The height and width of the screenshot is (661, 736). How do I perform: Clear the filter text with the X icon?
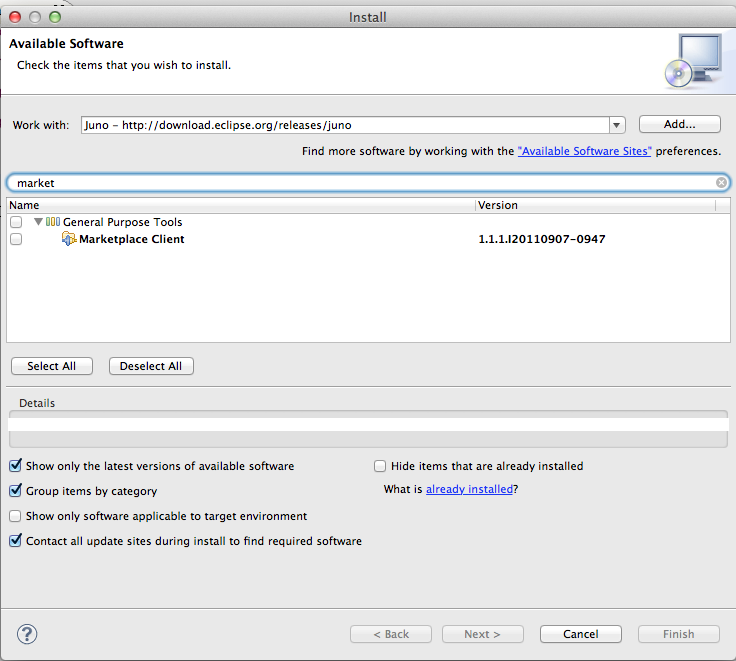click(721, 183)
